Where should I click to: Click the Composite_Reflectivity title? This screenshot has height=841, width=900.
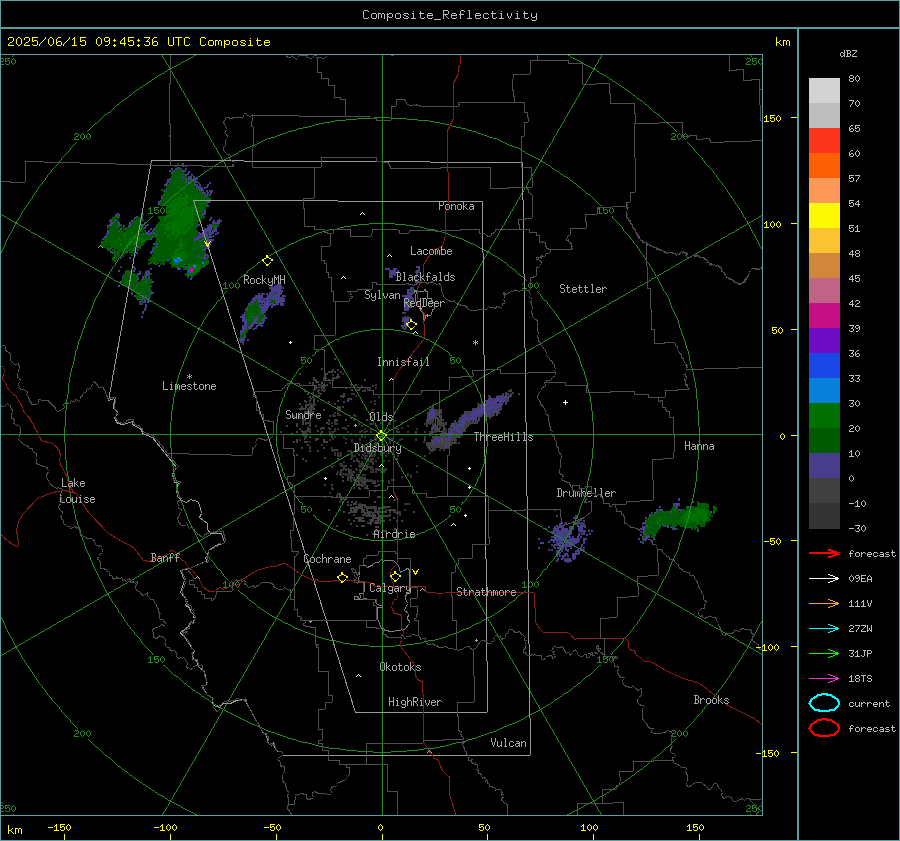click(x=450, y=15)
